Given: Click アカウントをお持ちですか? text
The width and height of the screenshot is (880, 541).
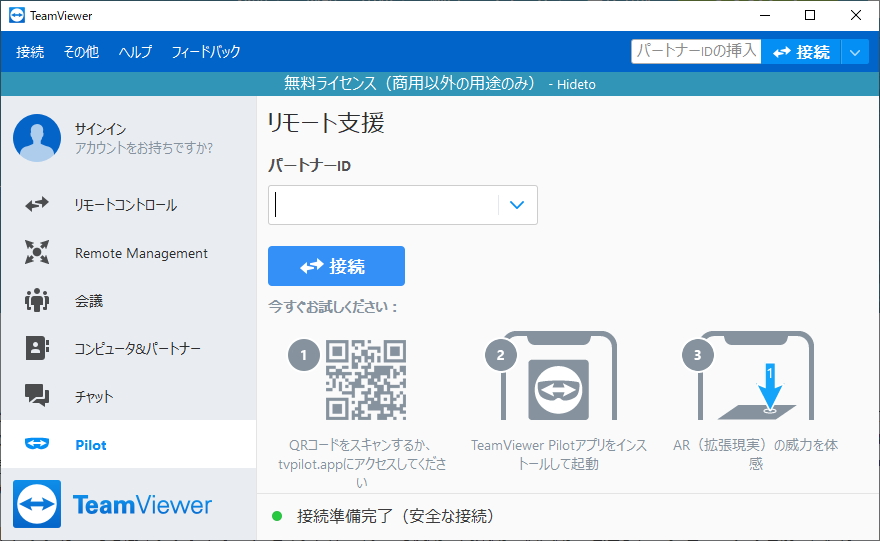Looking at the screenshot, I should click(144, 148).
